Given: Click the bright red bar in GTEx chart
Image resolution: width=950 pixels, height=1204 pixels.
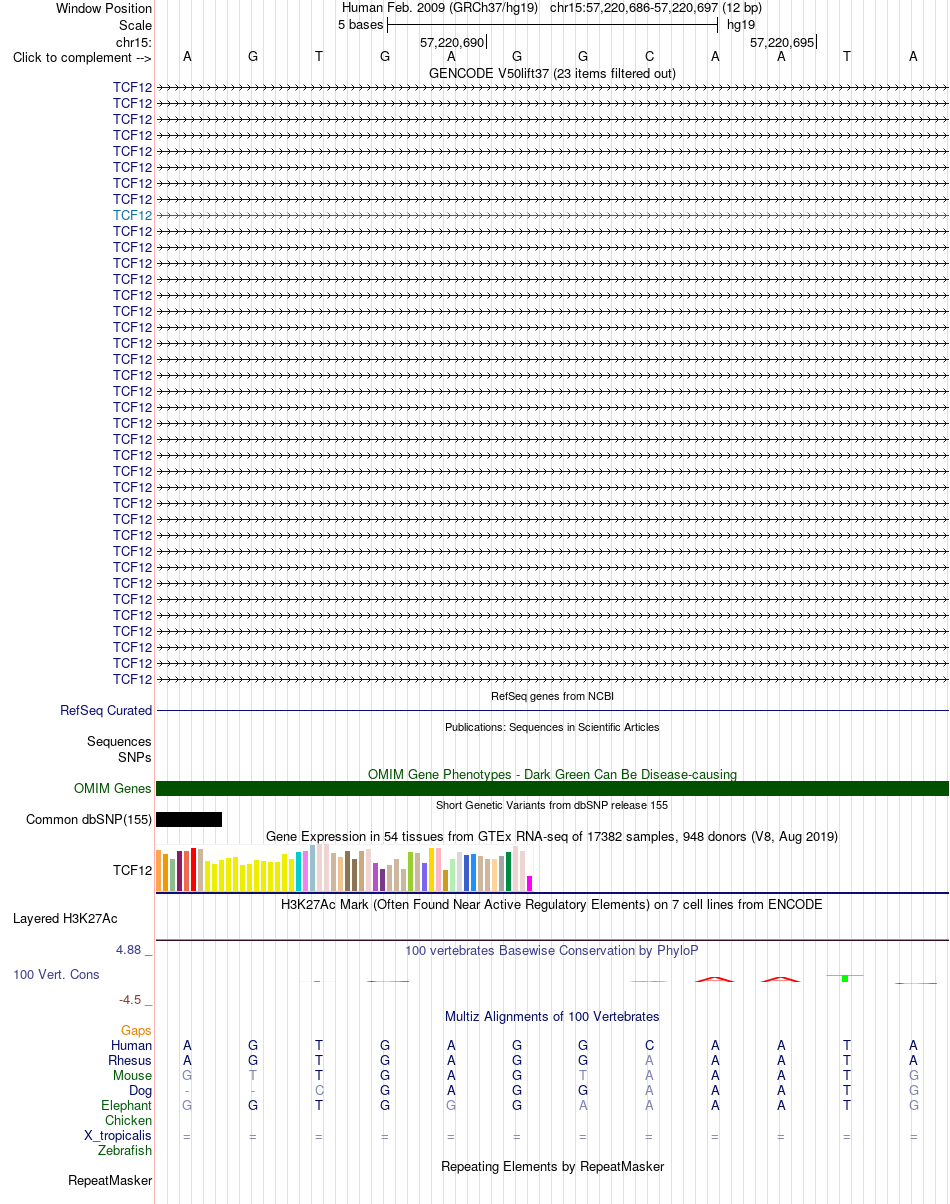Looking at the screenshot, I should (194, 869).
